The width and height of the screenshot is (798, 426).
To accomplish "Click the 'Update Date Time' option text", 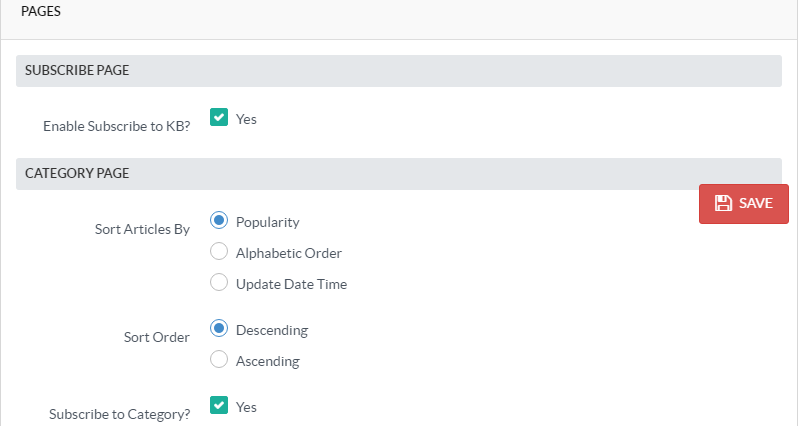I will [x=291, y=284].
